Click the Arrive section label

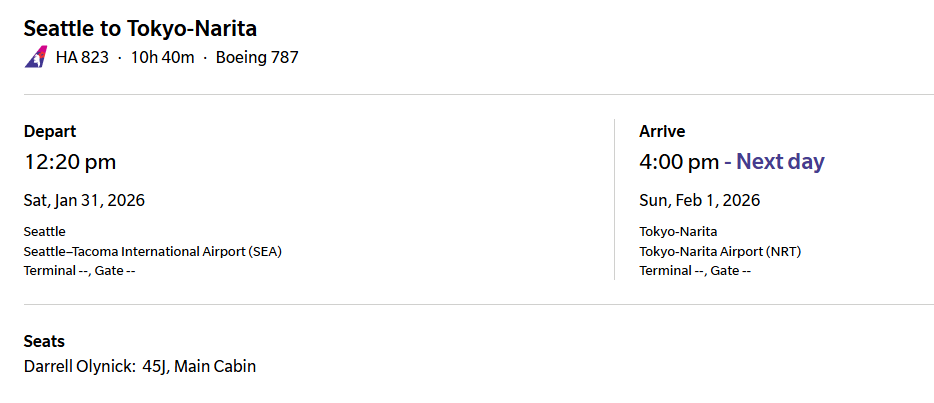[662, 131]
